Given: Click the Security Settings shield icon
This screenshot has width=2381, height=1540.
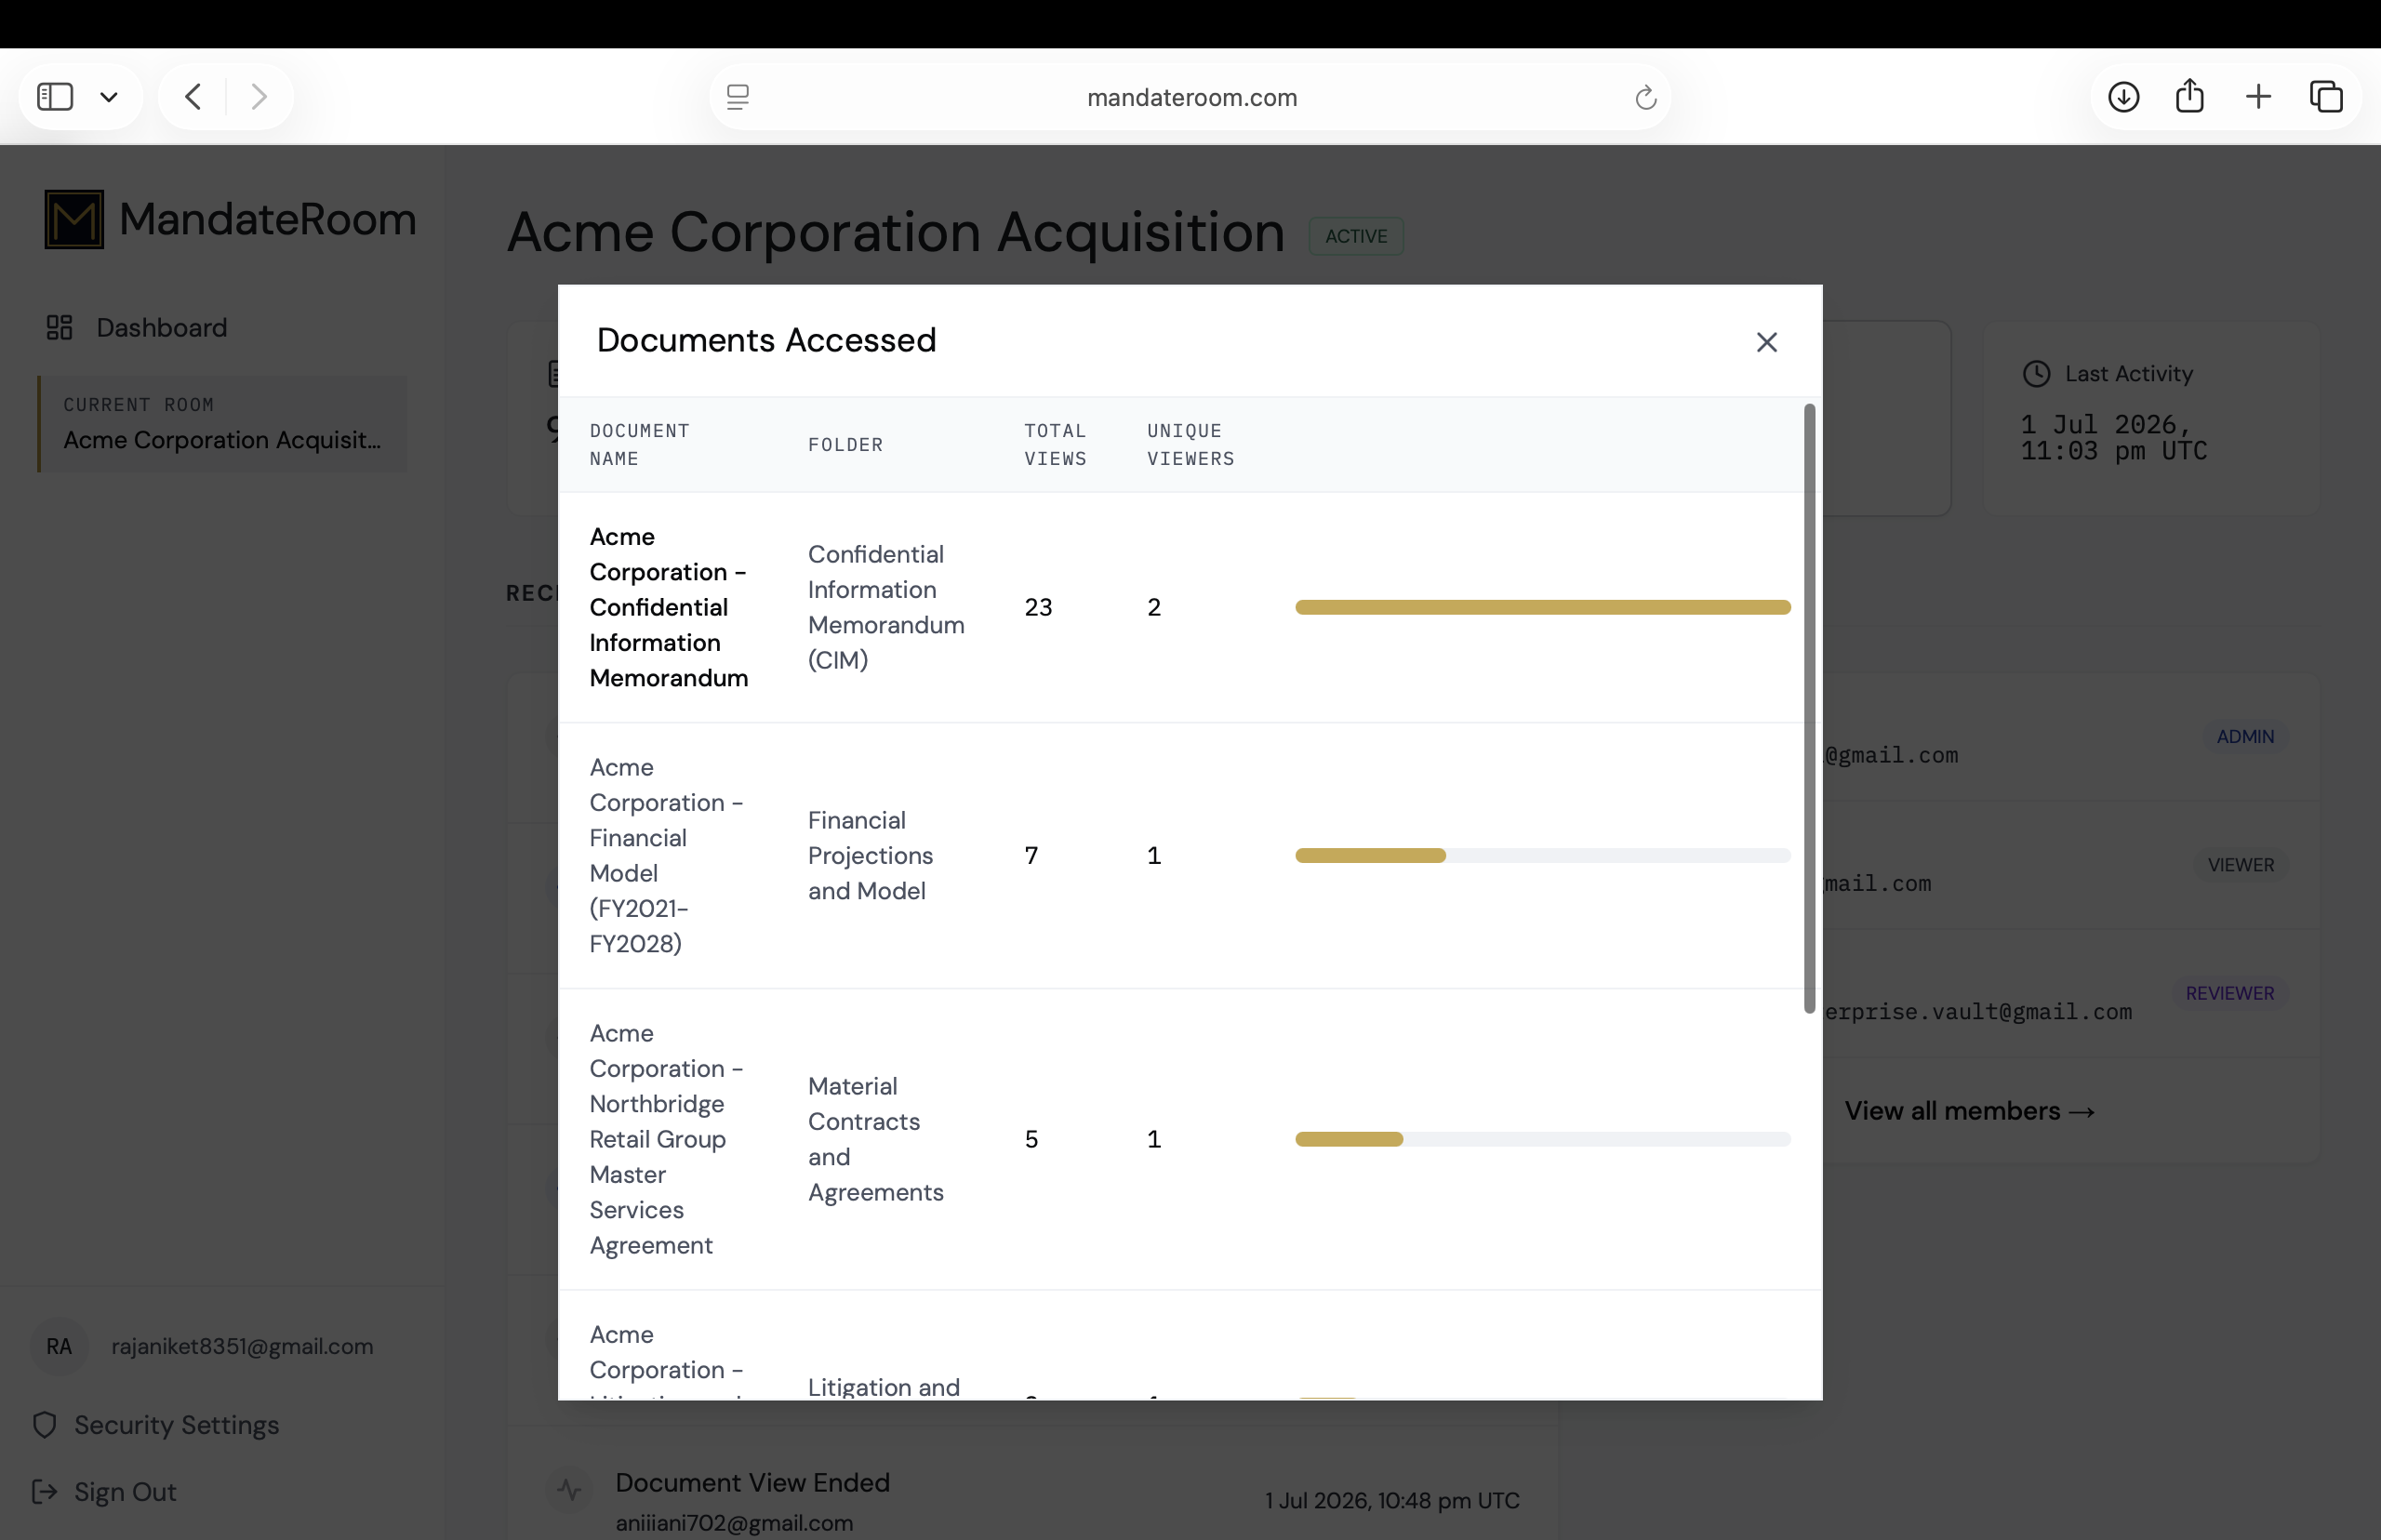Looking at the screenshot, I should coord(45,1424).
